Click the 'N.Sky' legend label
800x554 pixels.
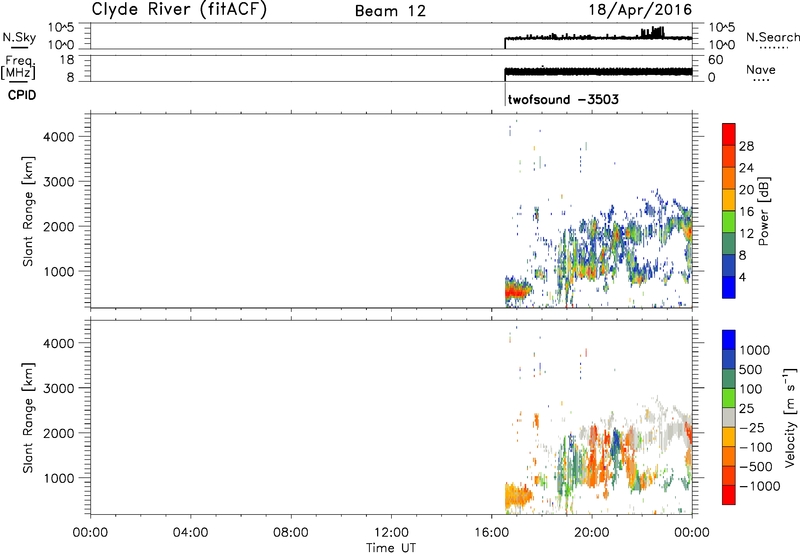19,37
